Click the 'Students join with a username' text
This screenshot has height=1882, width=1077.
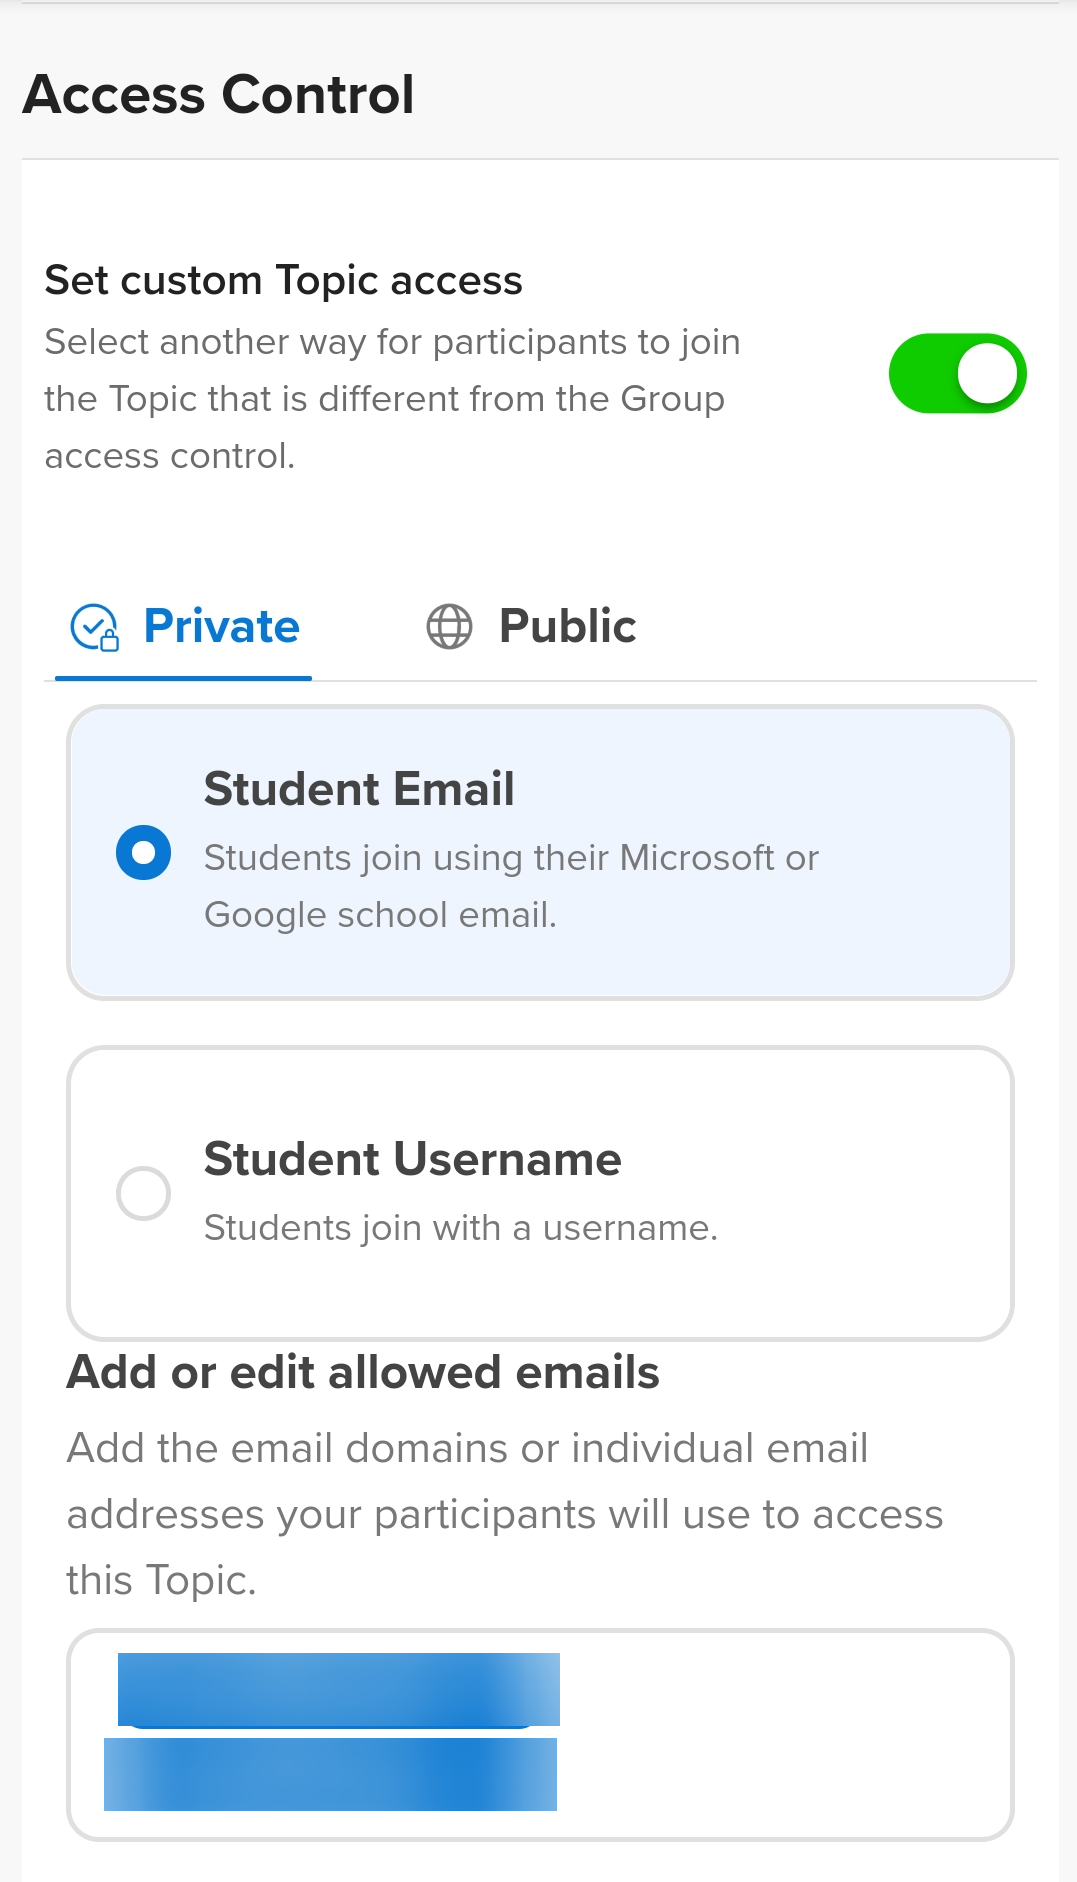[x=460, y=1228]
